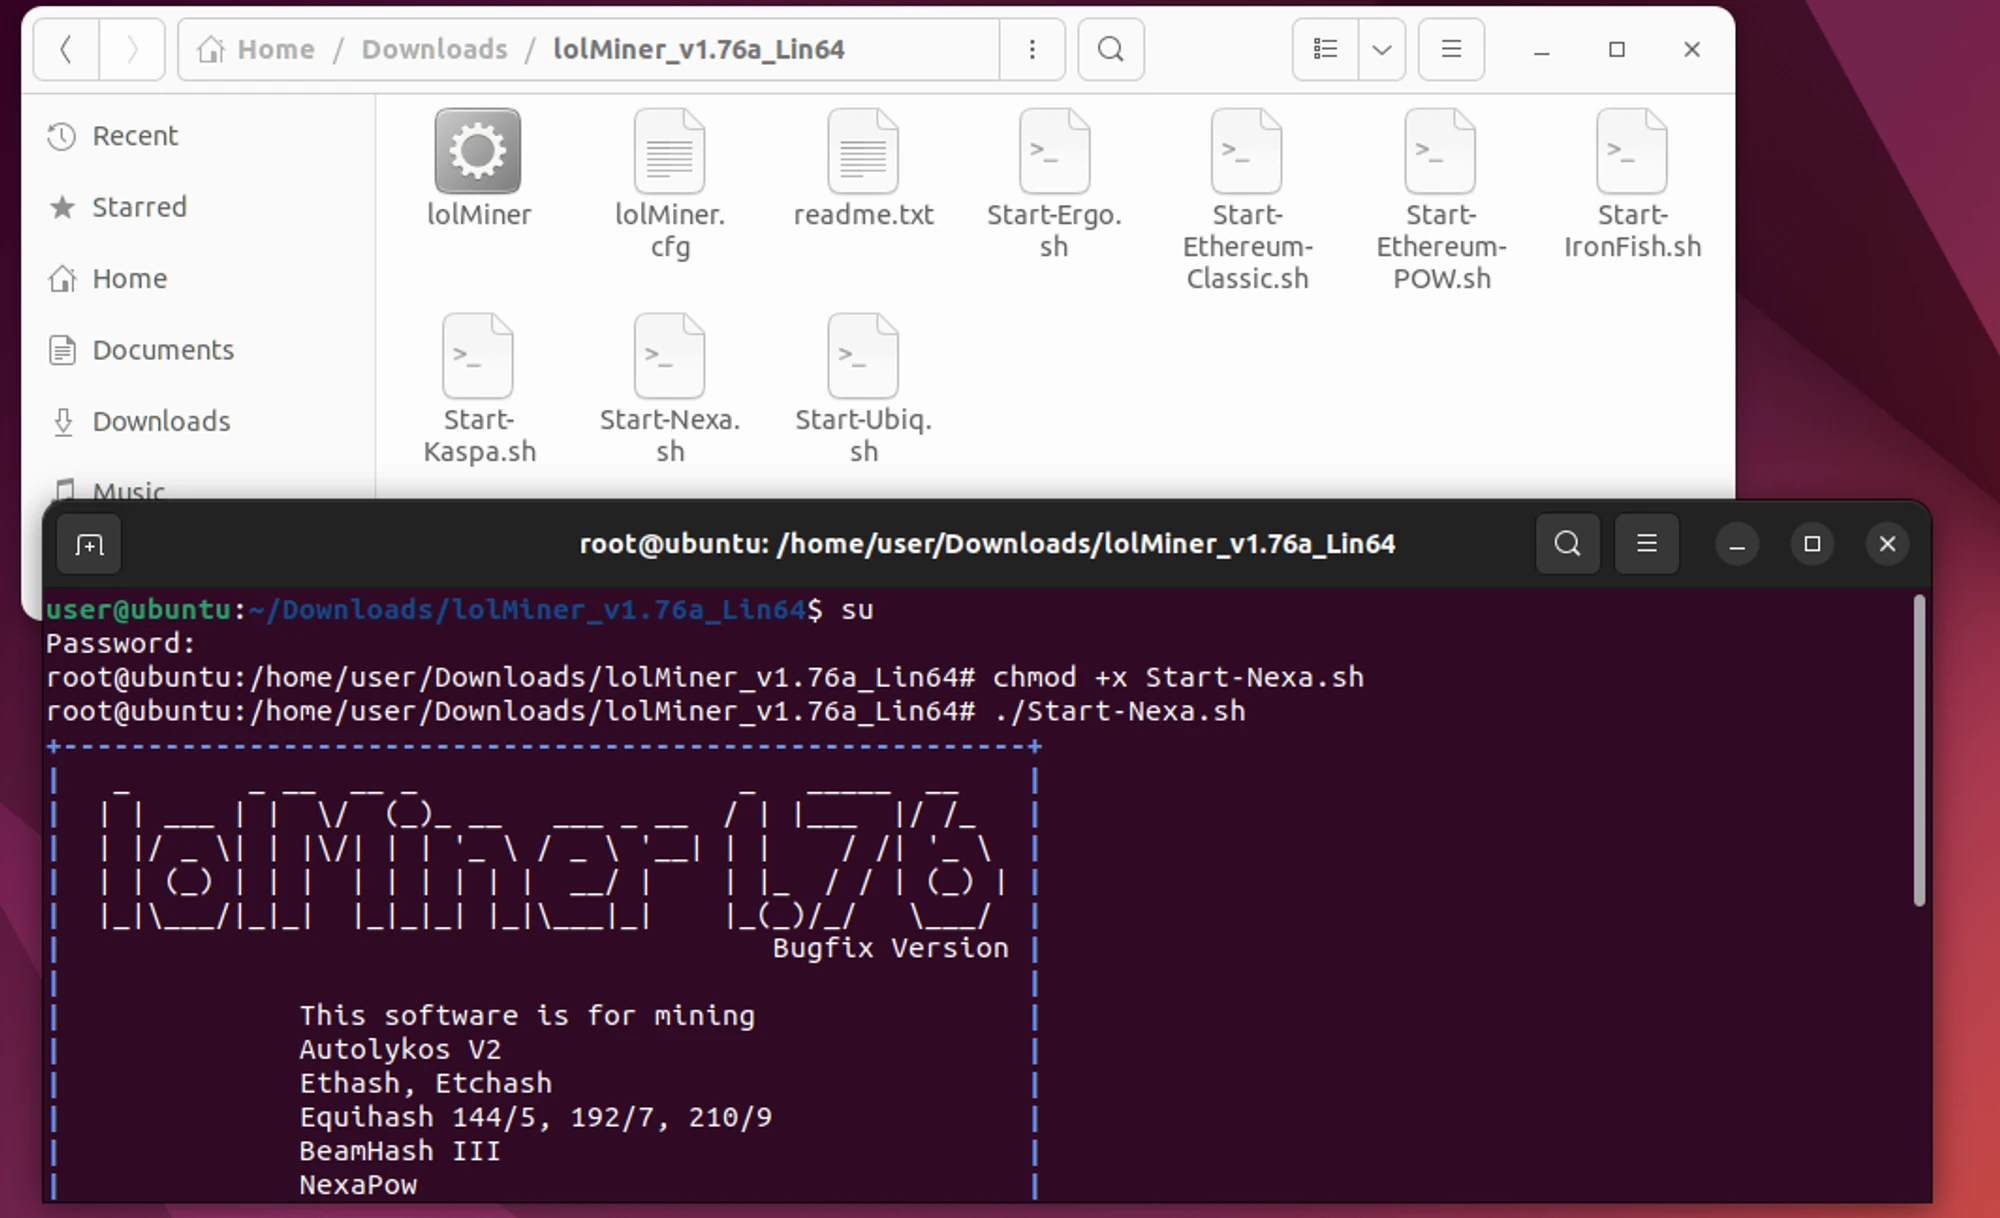Click the Start-Nexa.sh script icon
The height and width of the screenshot is (1218, 2000).
pos(669,357)
